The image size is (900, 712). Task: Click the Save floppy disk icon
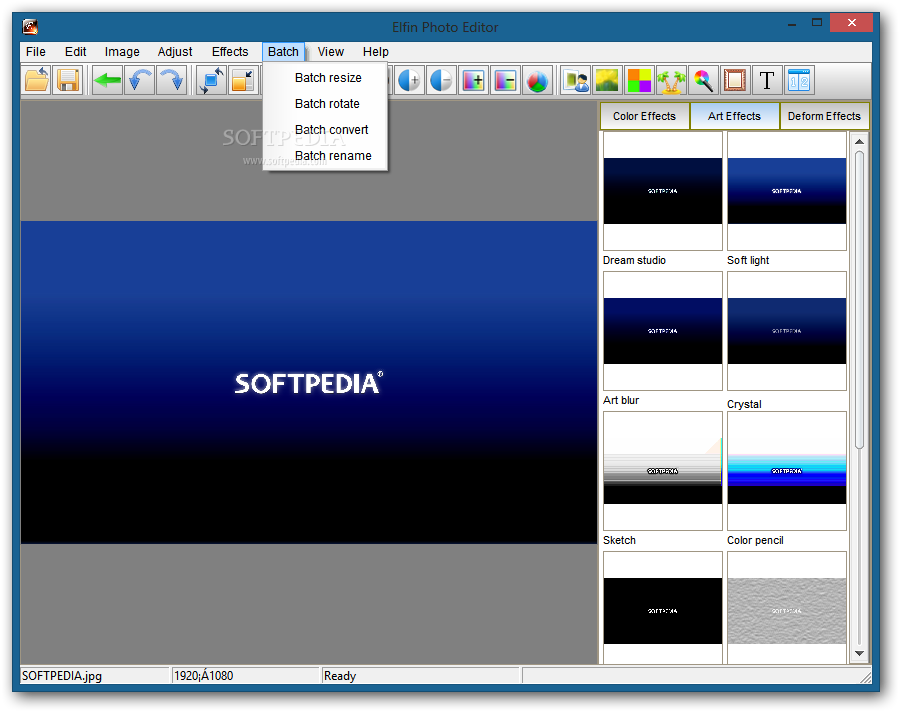point(68,80)
